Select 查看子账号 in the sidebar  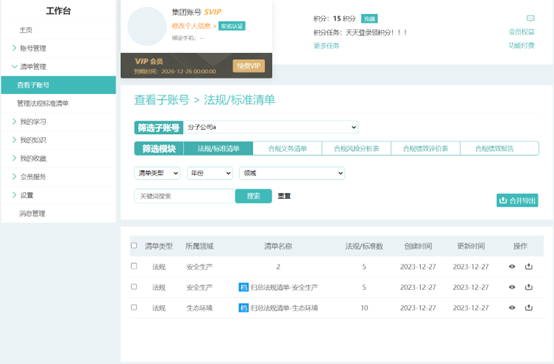(x=58, y=85)
